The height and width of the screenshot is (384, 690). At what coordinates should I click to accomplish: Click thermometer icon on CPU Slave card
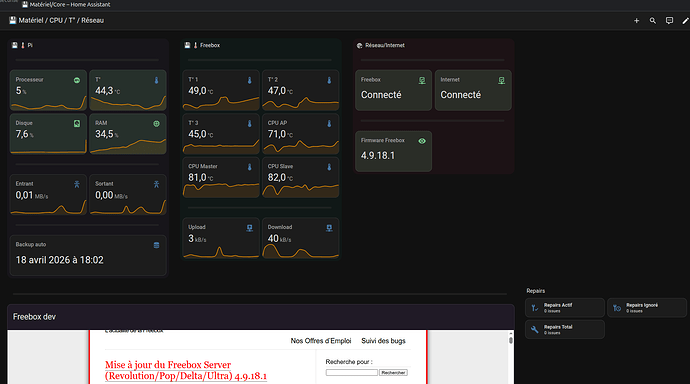(x=329, y=167)
